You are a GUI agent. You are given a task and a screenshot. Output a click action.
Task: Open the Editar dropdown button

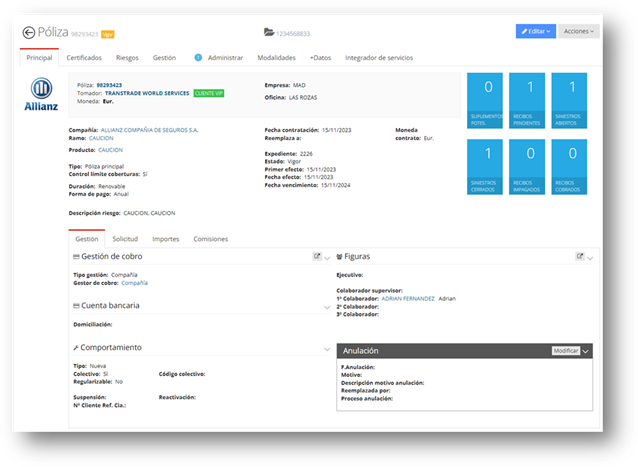coord(535,31)
